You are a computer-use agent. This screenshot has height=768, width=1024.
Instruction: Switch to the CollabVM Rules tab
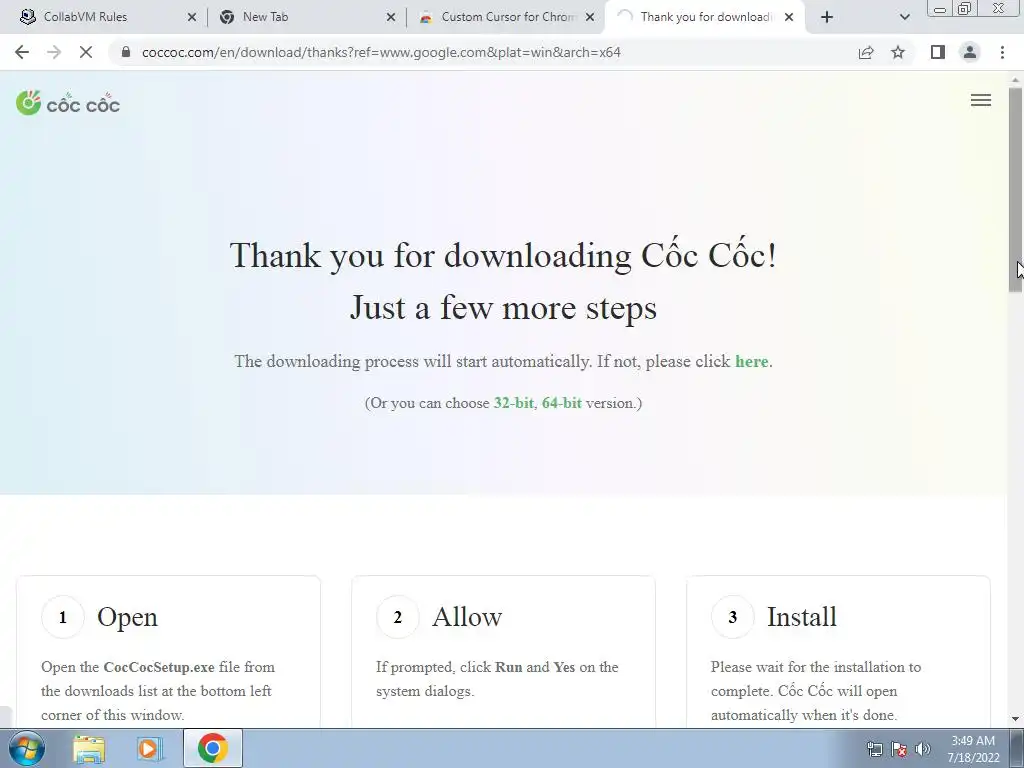104,17
